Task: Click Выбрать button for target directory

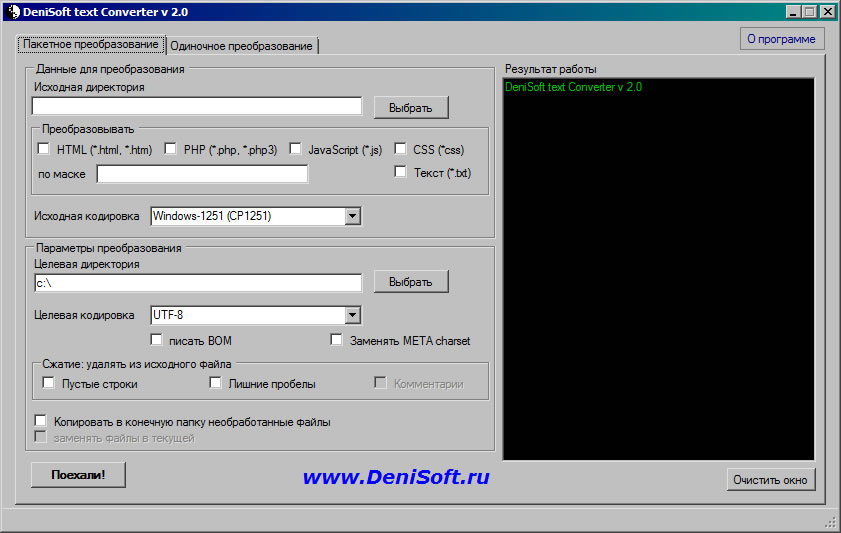Action: (x=411, y=282)
